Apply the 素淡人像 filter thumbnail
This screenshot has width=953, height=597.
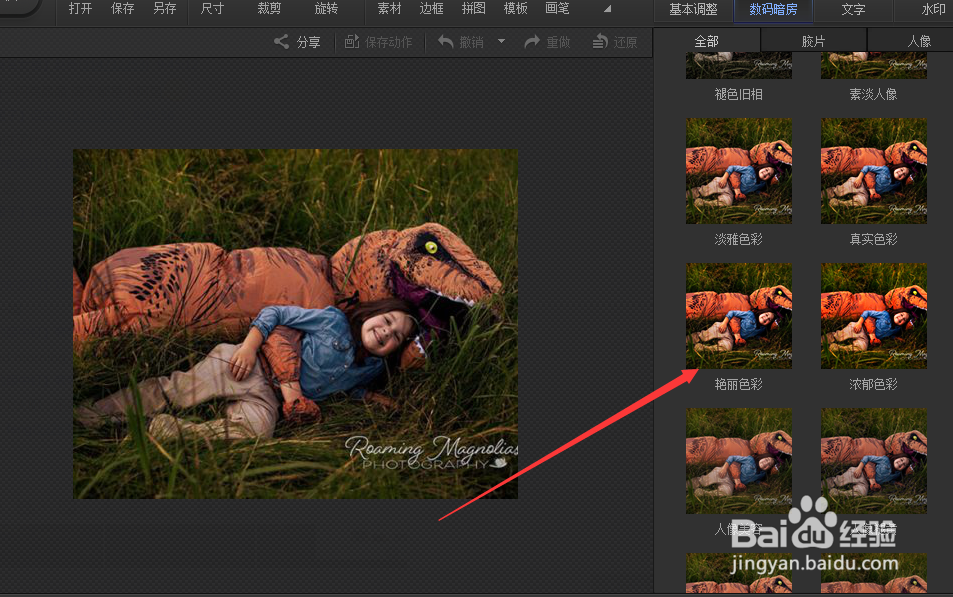click(x=874, y=66)
